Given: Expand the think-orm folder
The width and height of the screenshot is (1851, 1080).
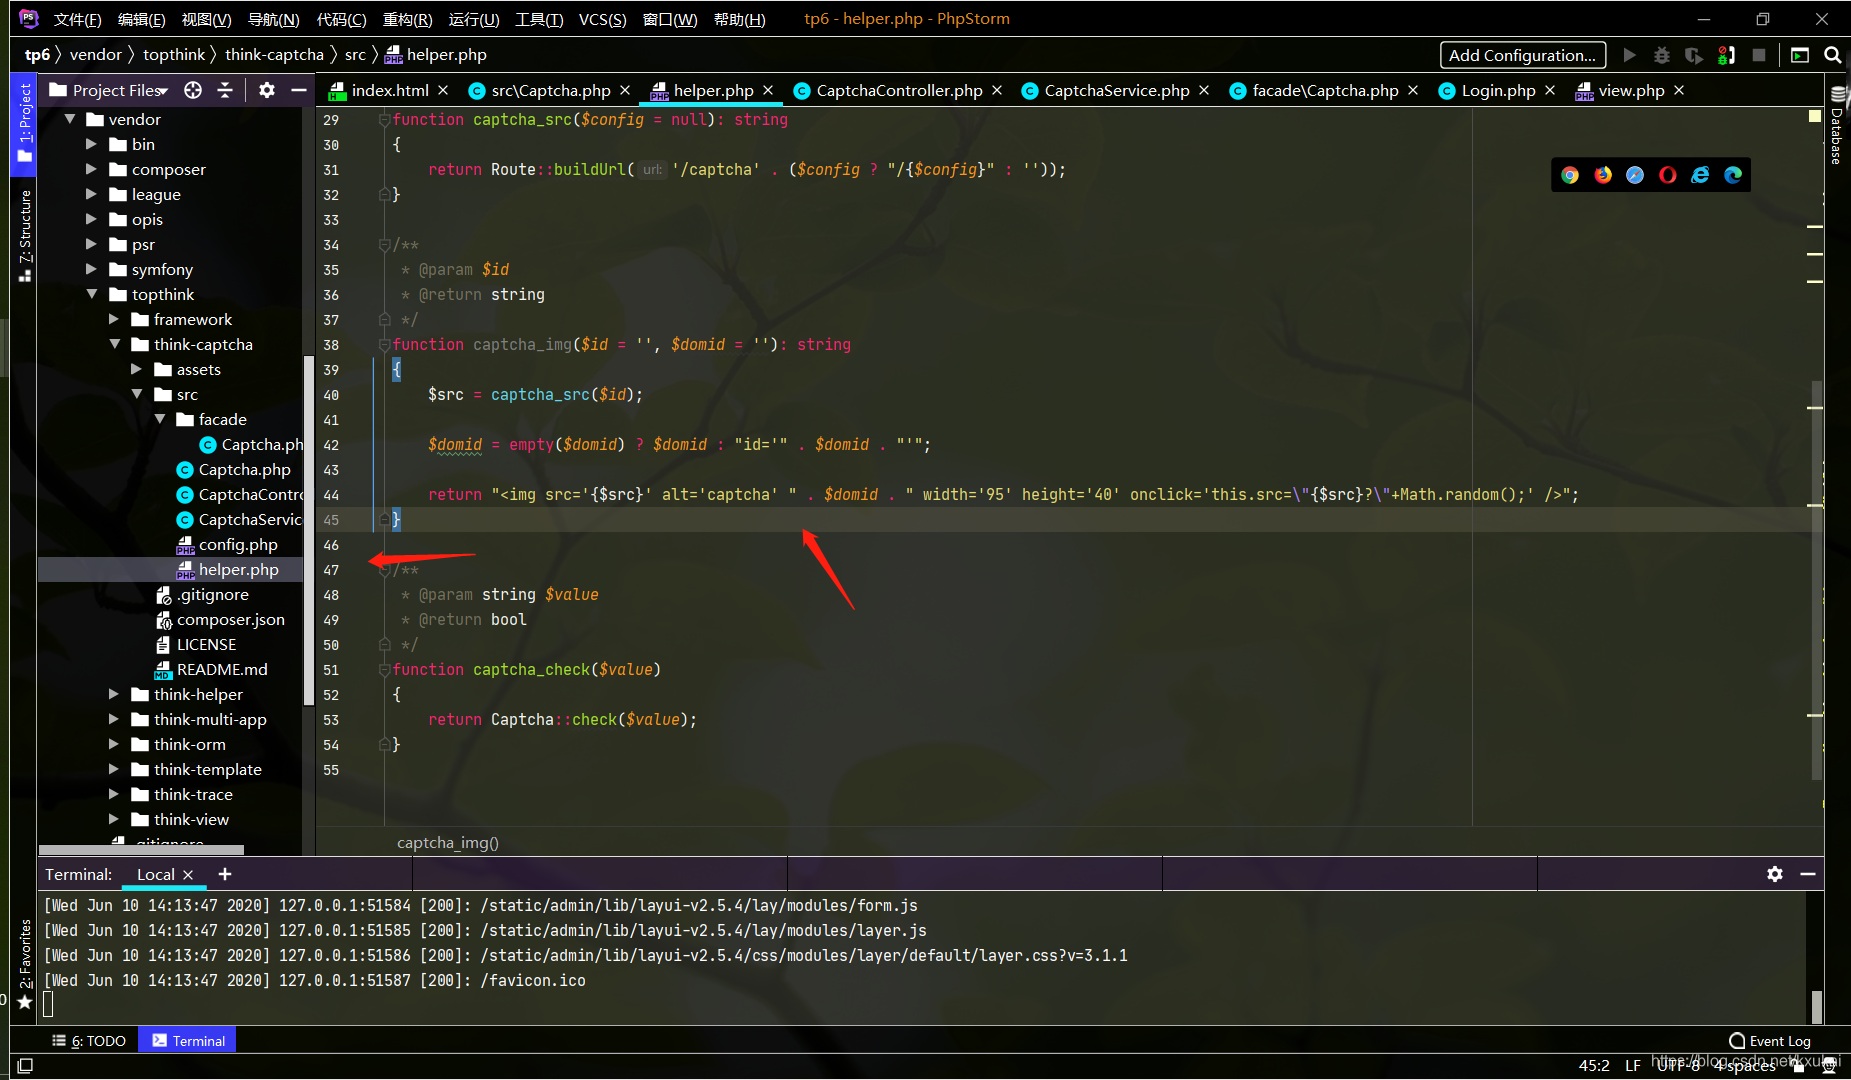Looking at the screenshot, I should click(x=114, y=744).
